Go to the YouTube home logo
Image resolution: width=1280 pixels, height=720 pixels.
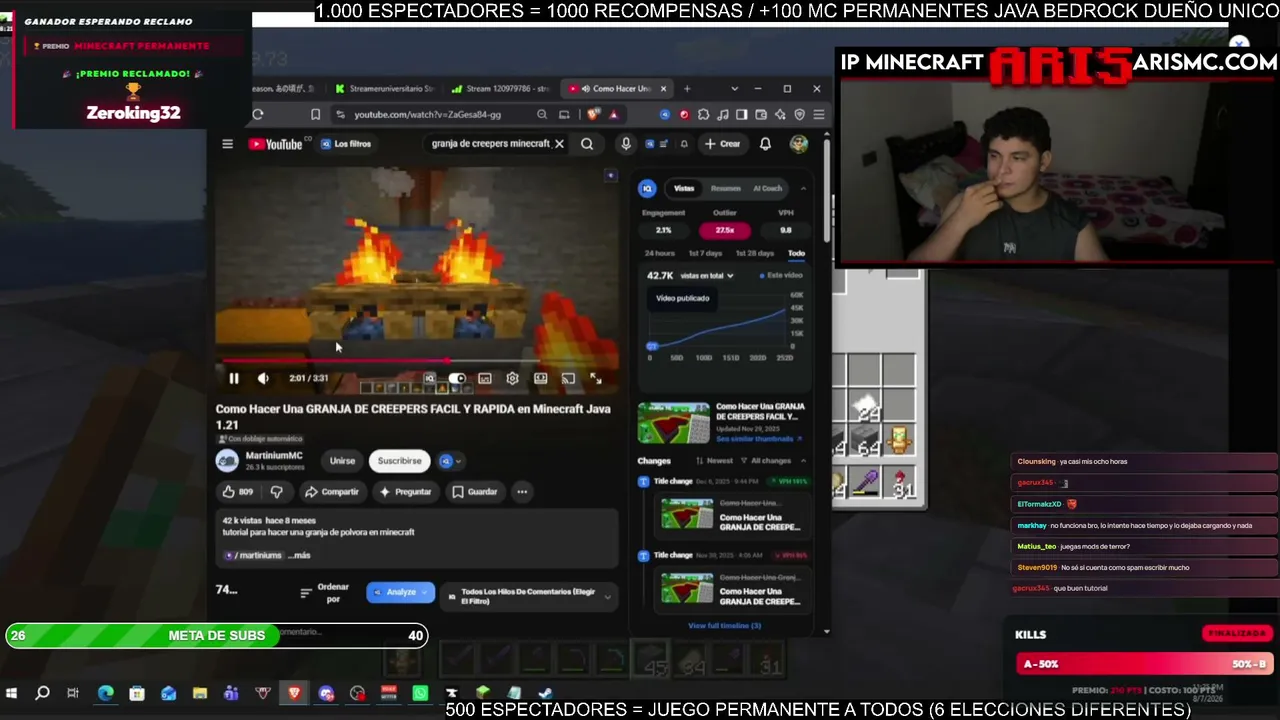point(276,144)
